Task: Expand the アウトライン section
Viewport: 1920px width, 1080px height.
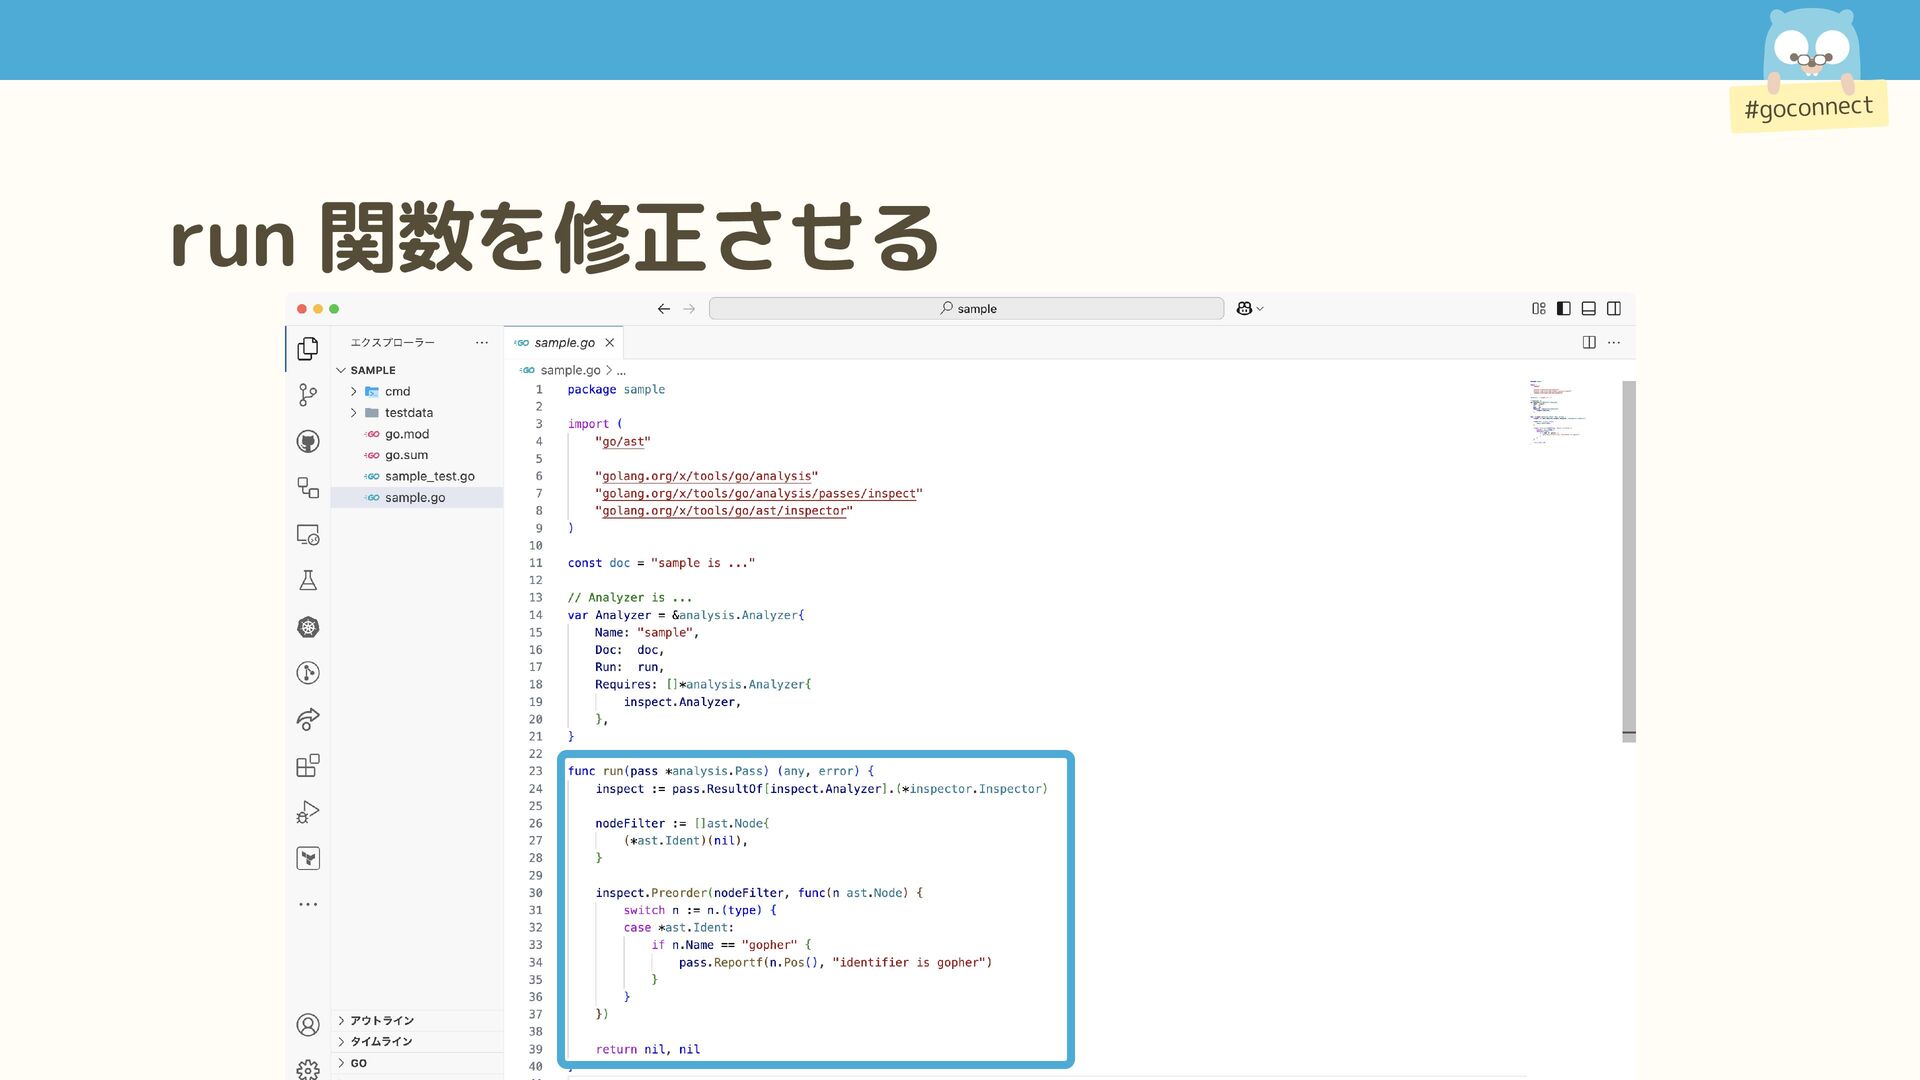Action: point(381,1021)
